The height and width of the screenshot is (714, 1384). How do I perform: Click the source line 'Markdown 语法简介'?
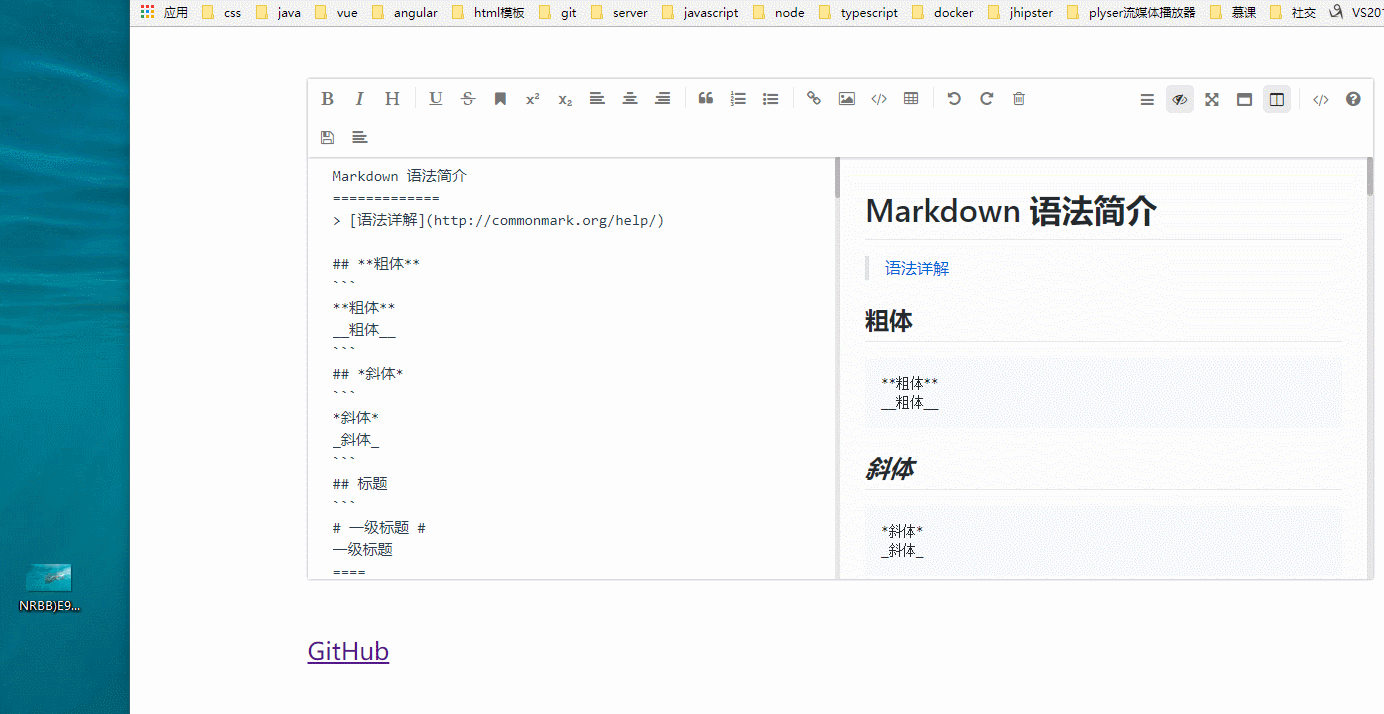click(400, 176)
